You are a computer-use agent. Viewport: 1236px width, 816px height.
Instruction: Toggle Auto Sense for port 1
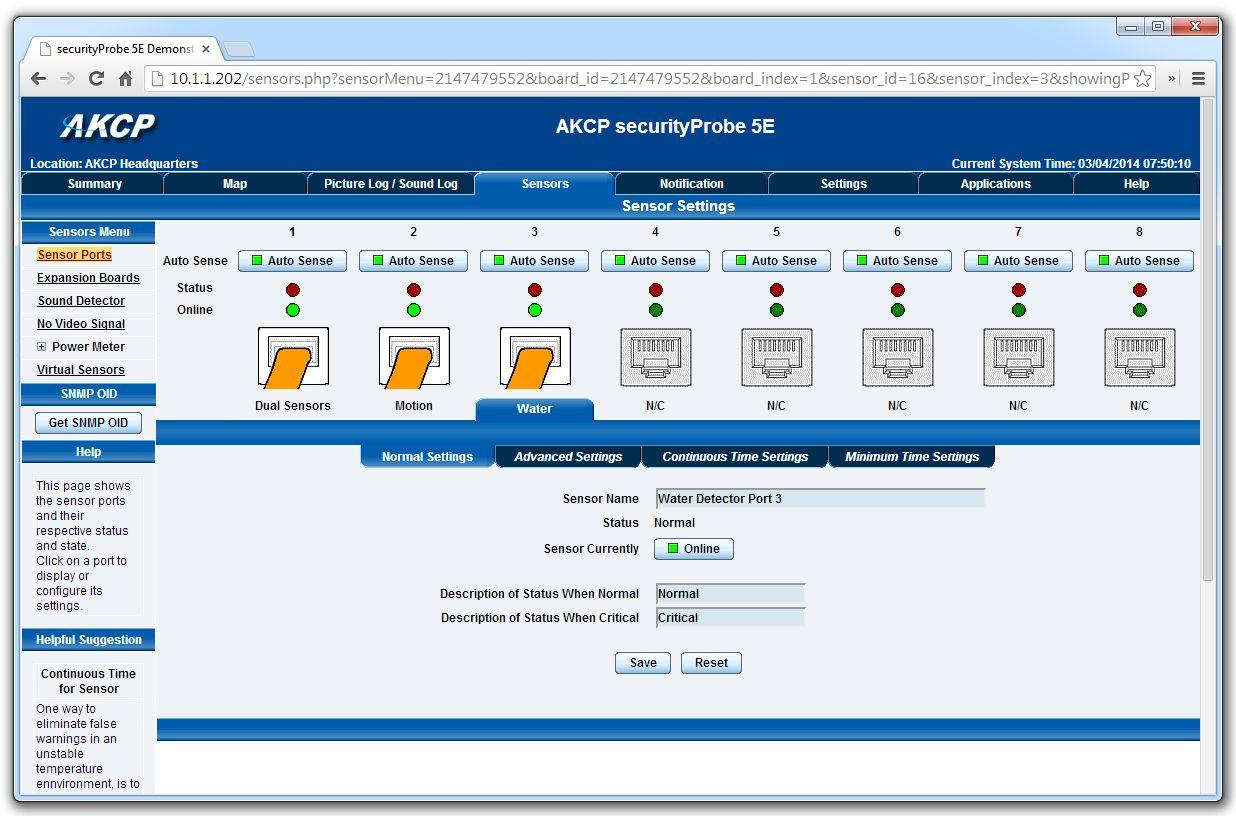[292, 261]
